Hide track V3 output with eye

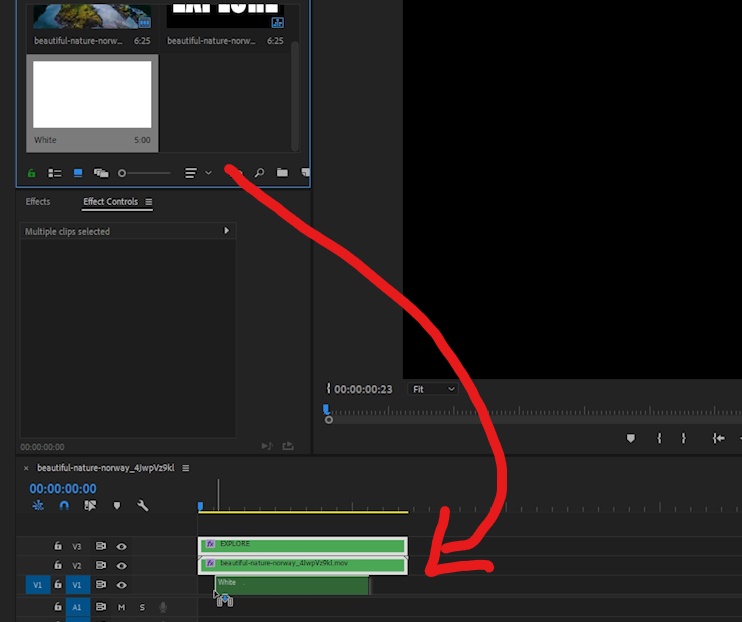pos(122,547)
